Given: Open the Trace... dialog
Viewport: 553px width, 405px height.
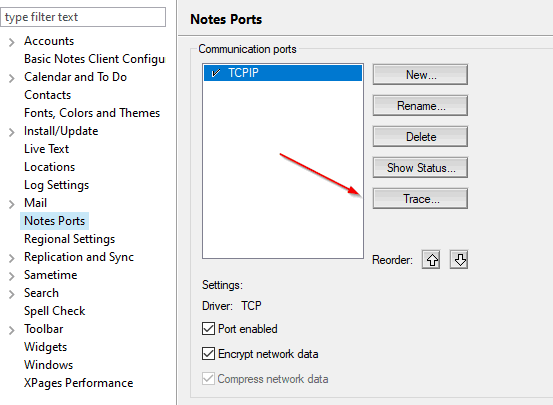Looking at the screenshot, I should click(x=420, y=199).
